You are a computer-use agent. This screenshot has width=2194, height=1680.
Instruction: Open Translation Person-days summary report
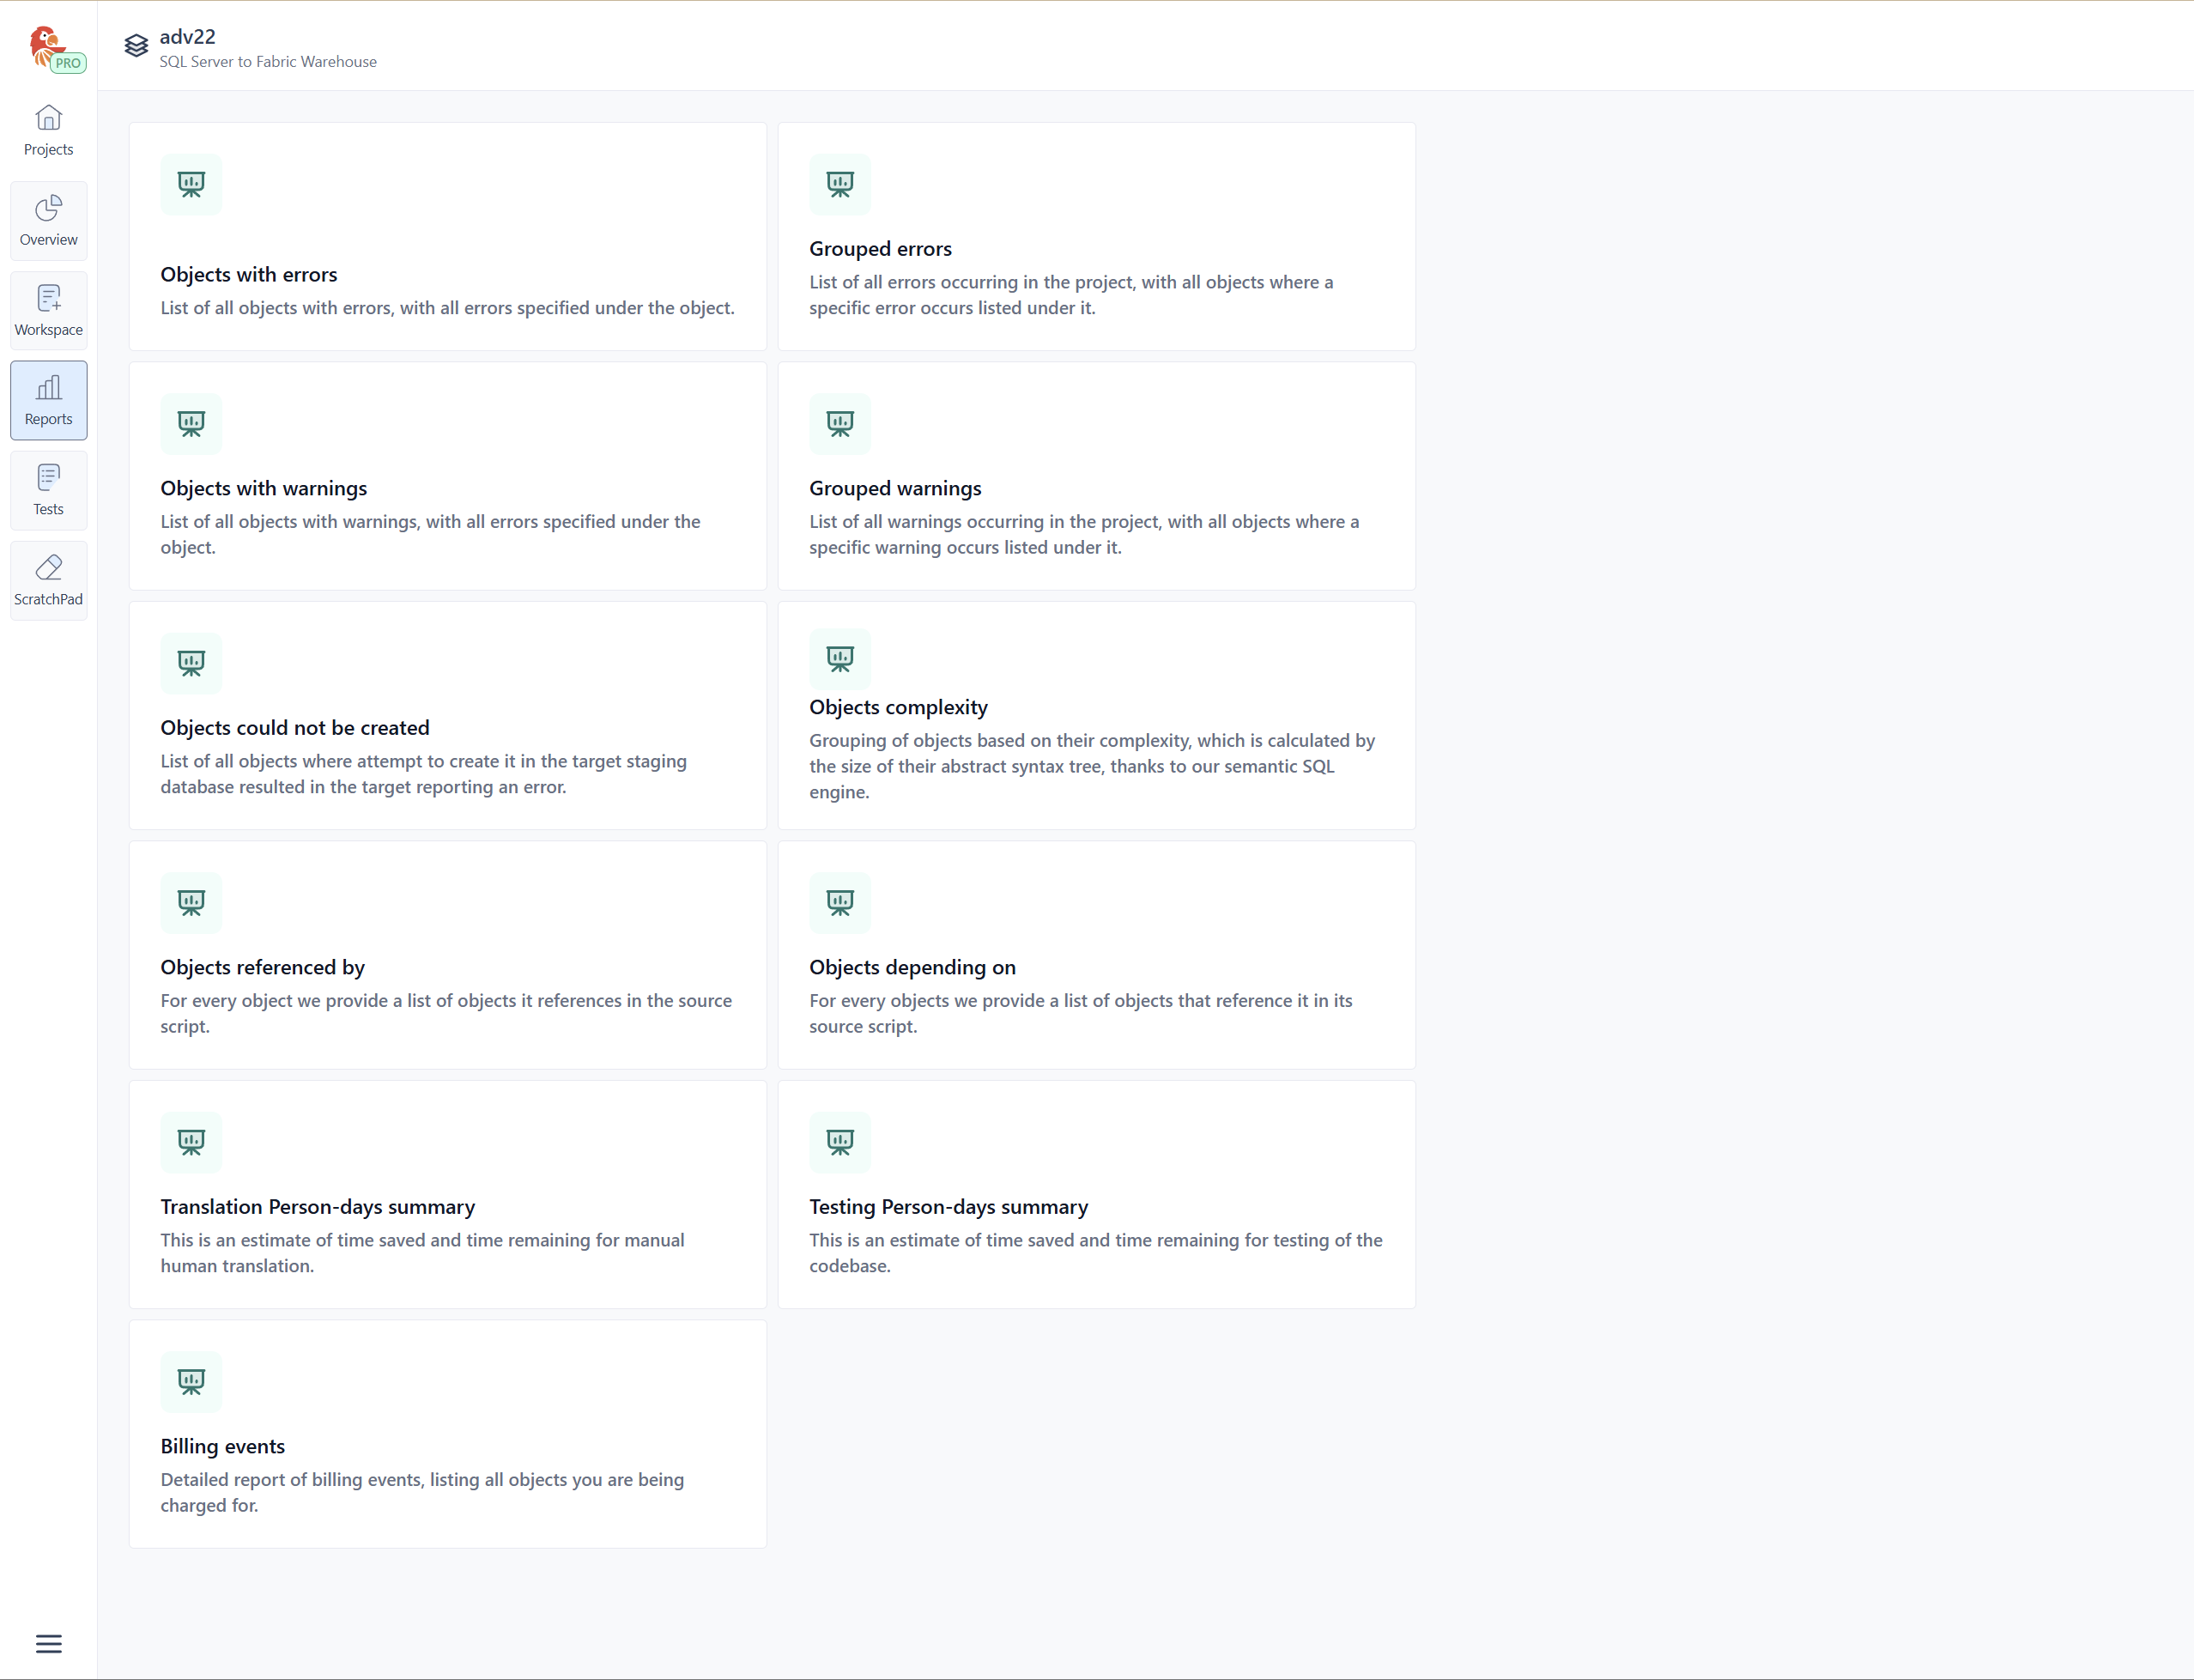tap(317, 1206)
